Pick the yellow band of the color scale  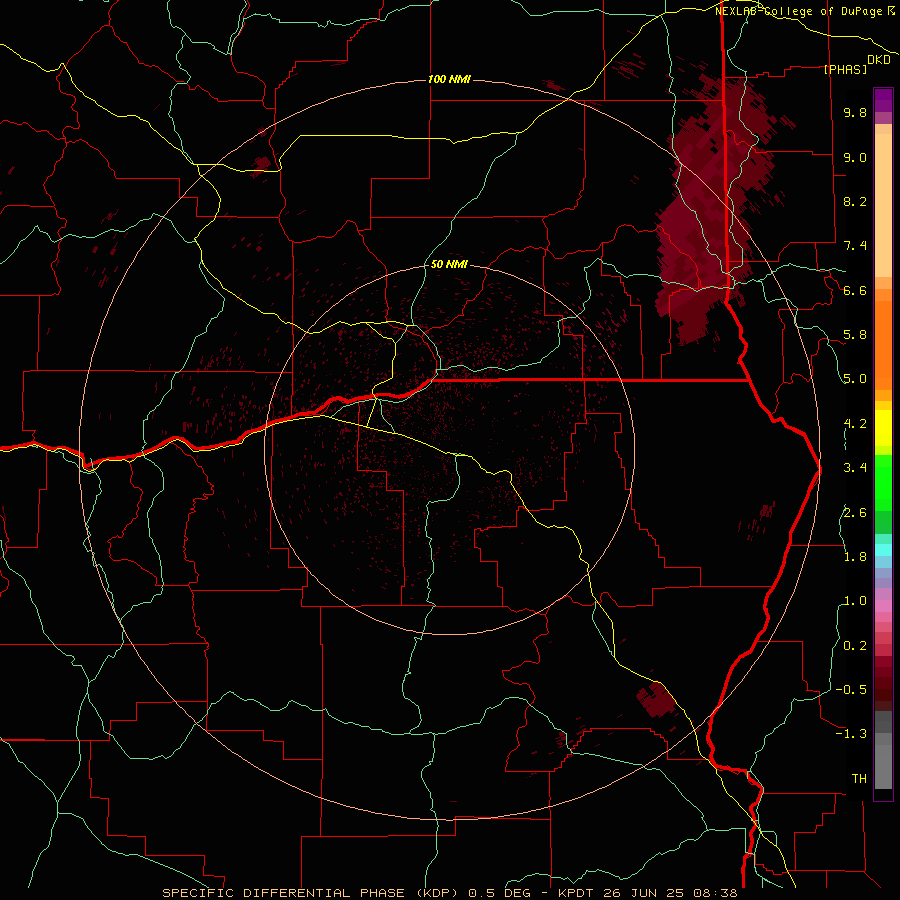coord(883,428)
